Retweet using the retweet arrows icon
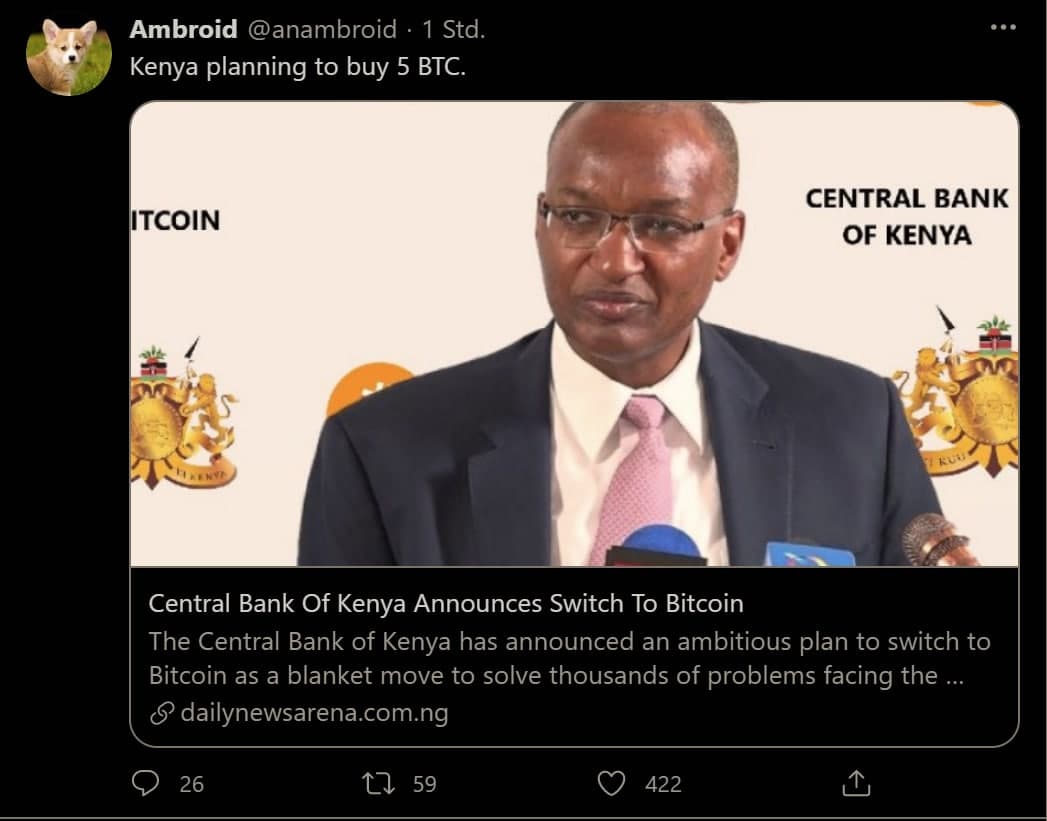 (x=378, y=783)
